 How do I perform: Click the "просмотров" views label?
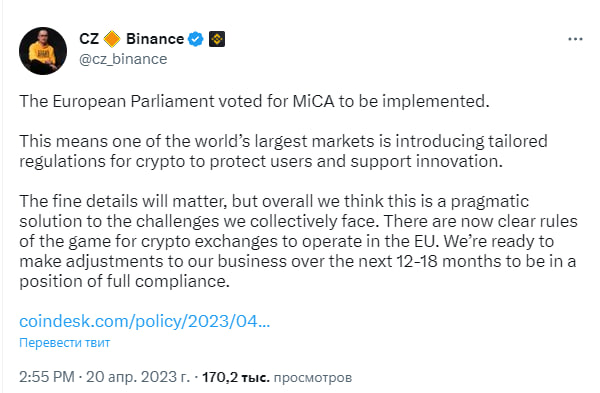click(x=313, y=378)
